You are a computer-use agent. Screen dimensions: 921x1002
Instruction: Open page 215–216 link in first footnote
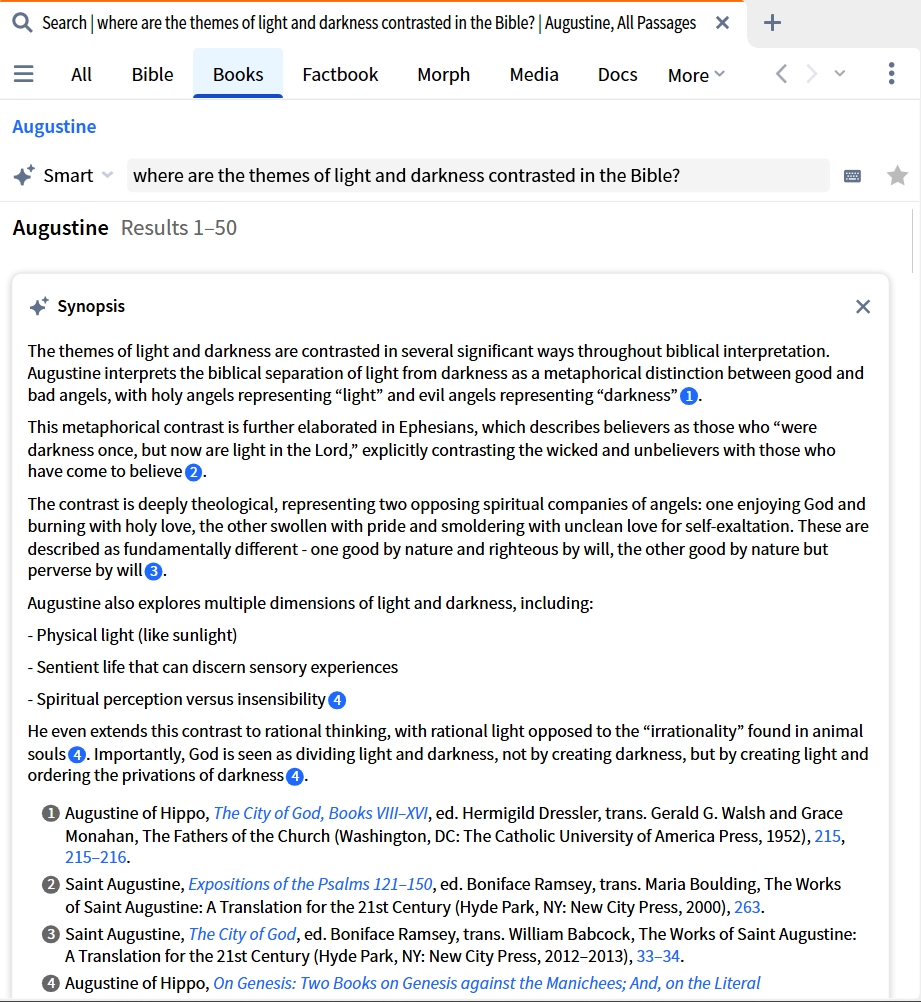tap(96, 858)
